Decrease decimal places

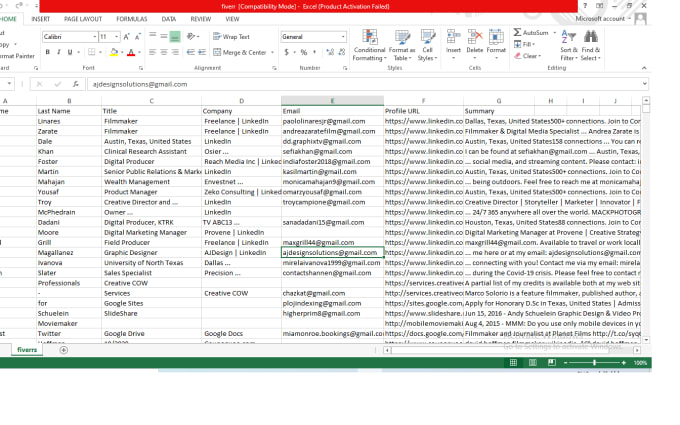(x=342, y=52)
